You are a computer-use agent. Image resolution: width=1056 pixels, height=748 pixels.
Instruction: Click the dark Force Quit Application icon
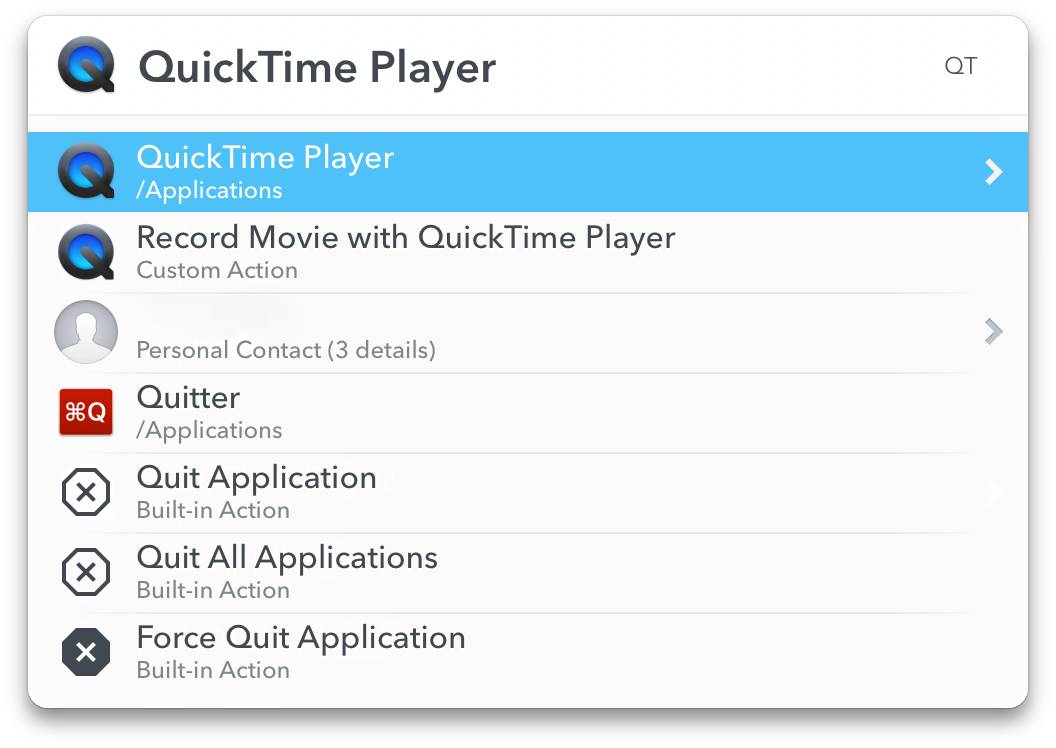(x=86, y=652)
